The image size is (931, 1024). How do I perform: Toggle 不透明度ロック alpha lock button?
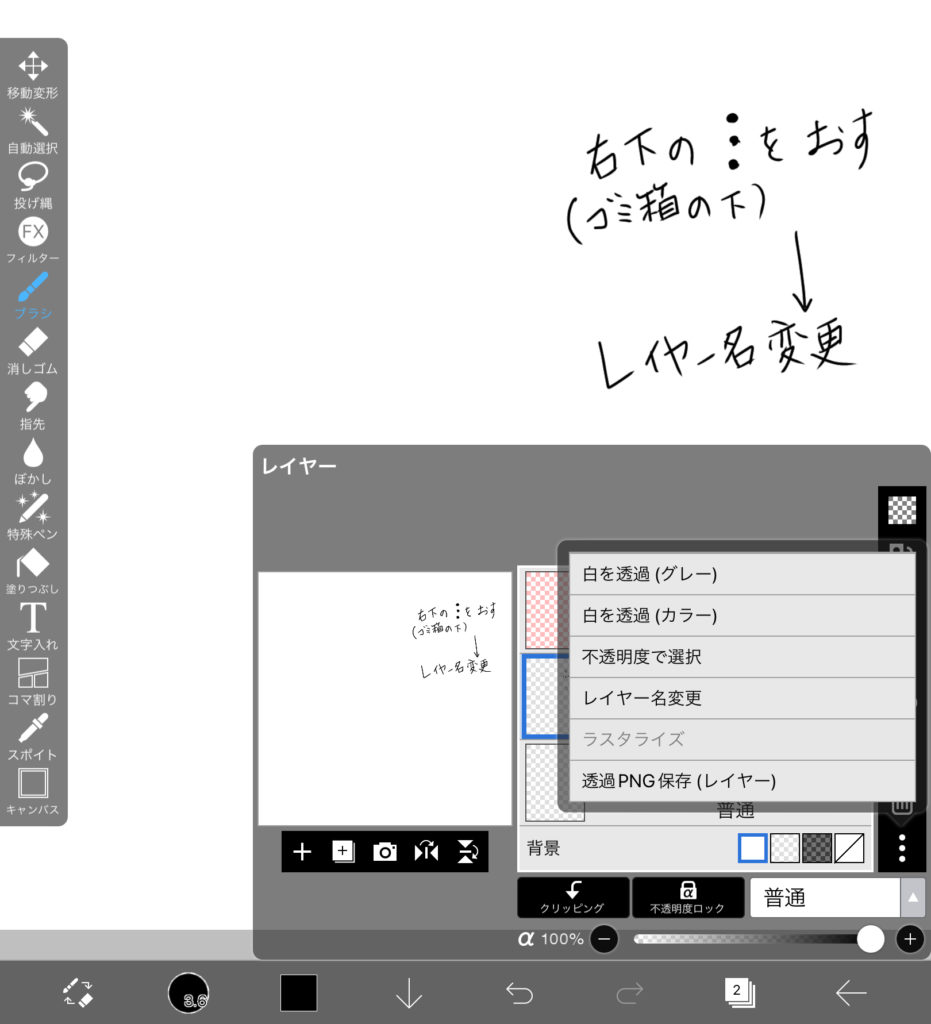coord(687,897)
